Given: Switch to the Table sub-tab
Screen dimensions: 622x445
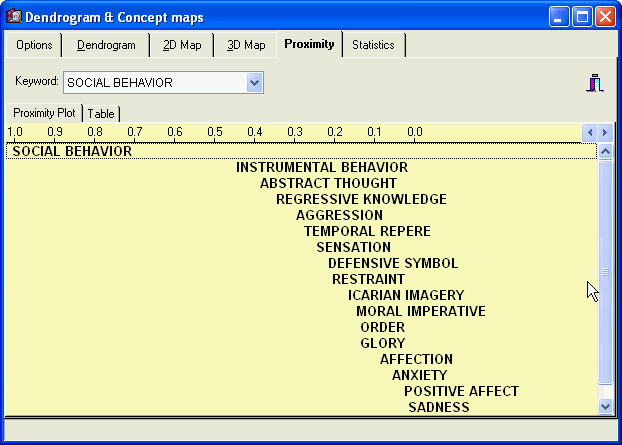Looking at the screenshot, I should coord(101,114).
